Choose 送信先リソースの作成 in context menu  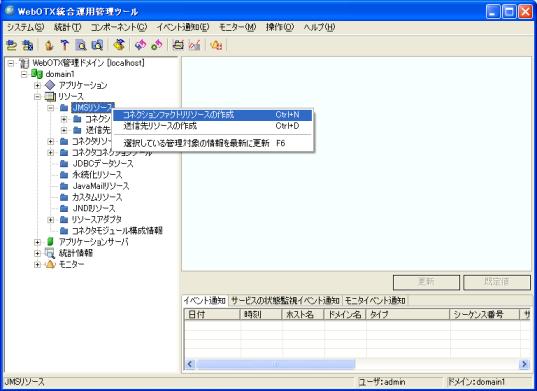212,126
